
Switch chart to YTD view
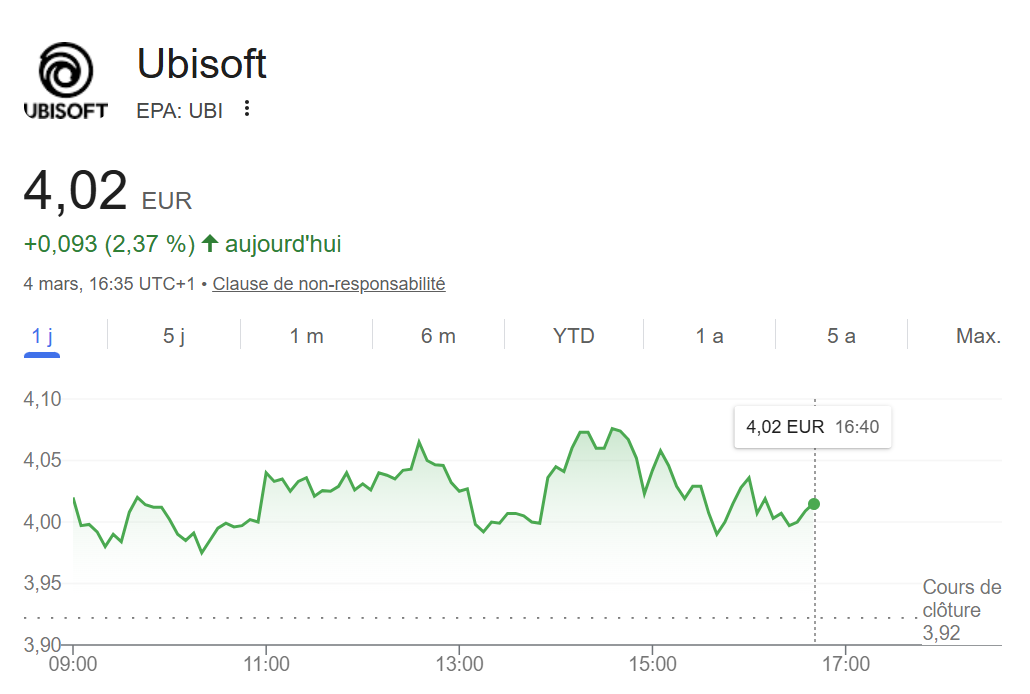574,336
